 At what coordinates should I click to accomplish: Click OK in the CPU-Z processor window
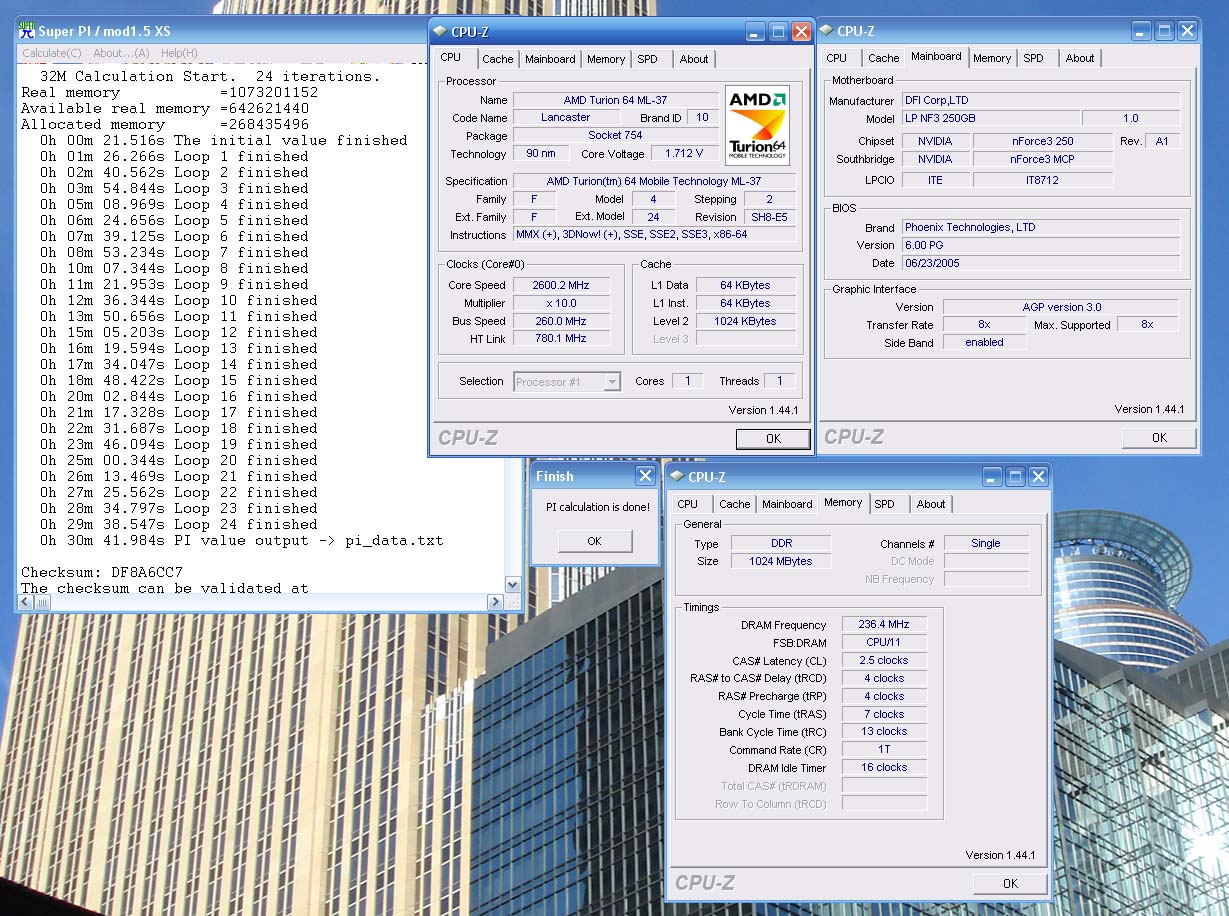(773, 439)
